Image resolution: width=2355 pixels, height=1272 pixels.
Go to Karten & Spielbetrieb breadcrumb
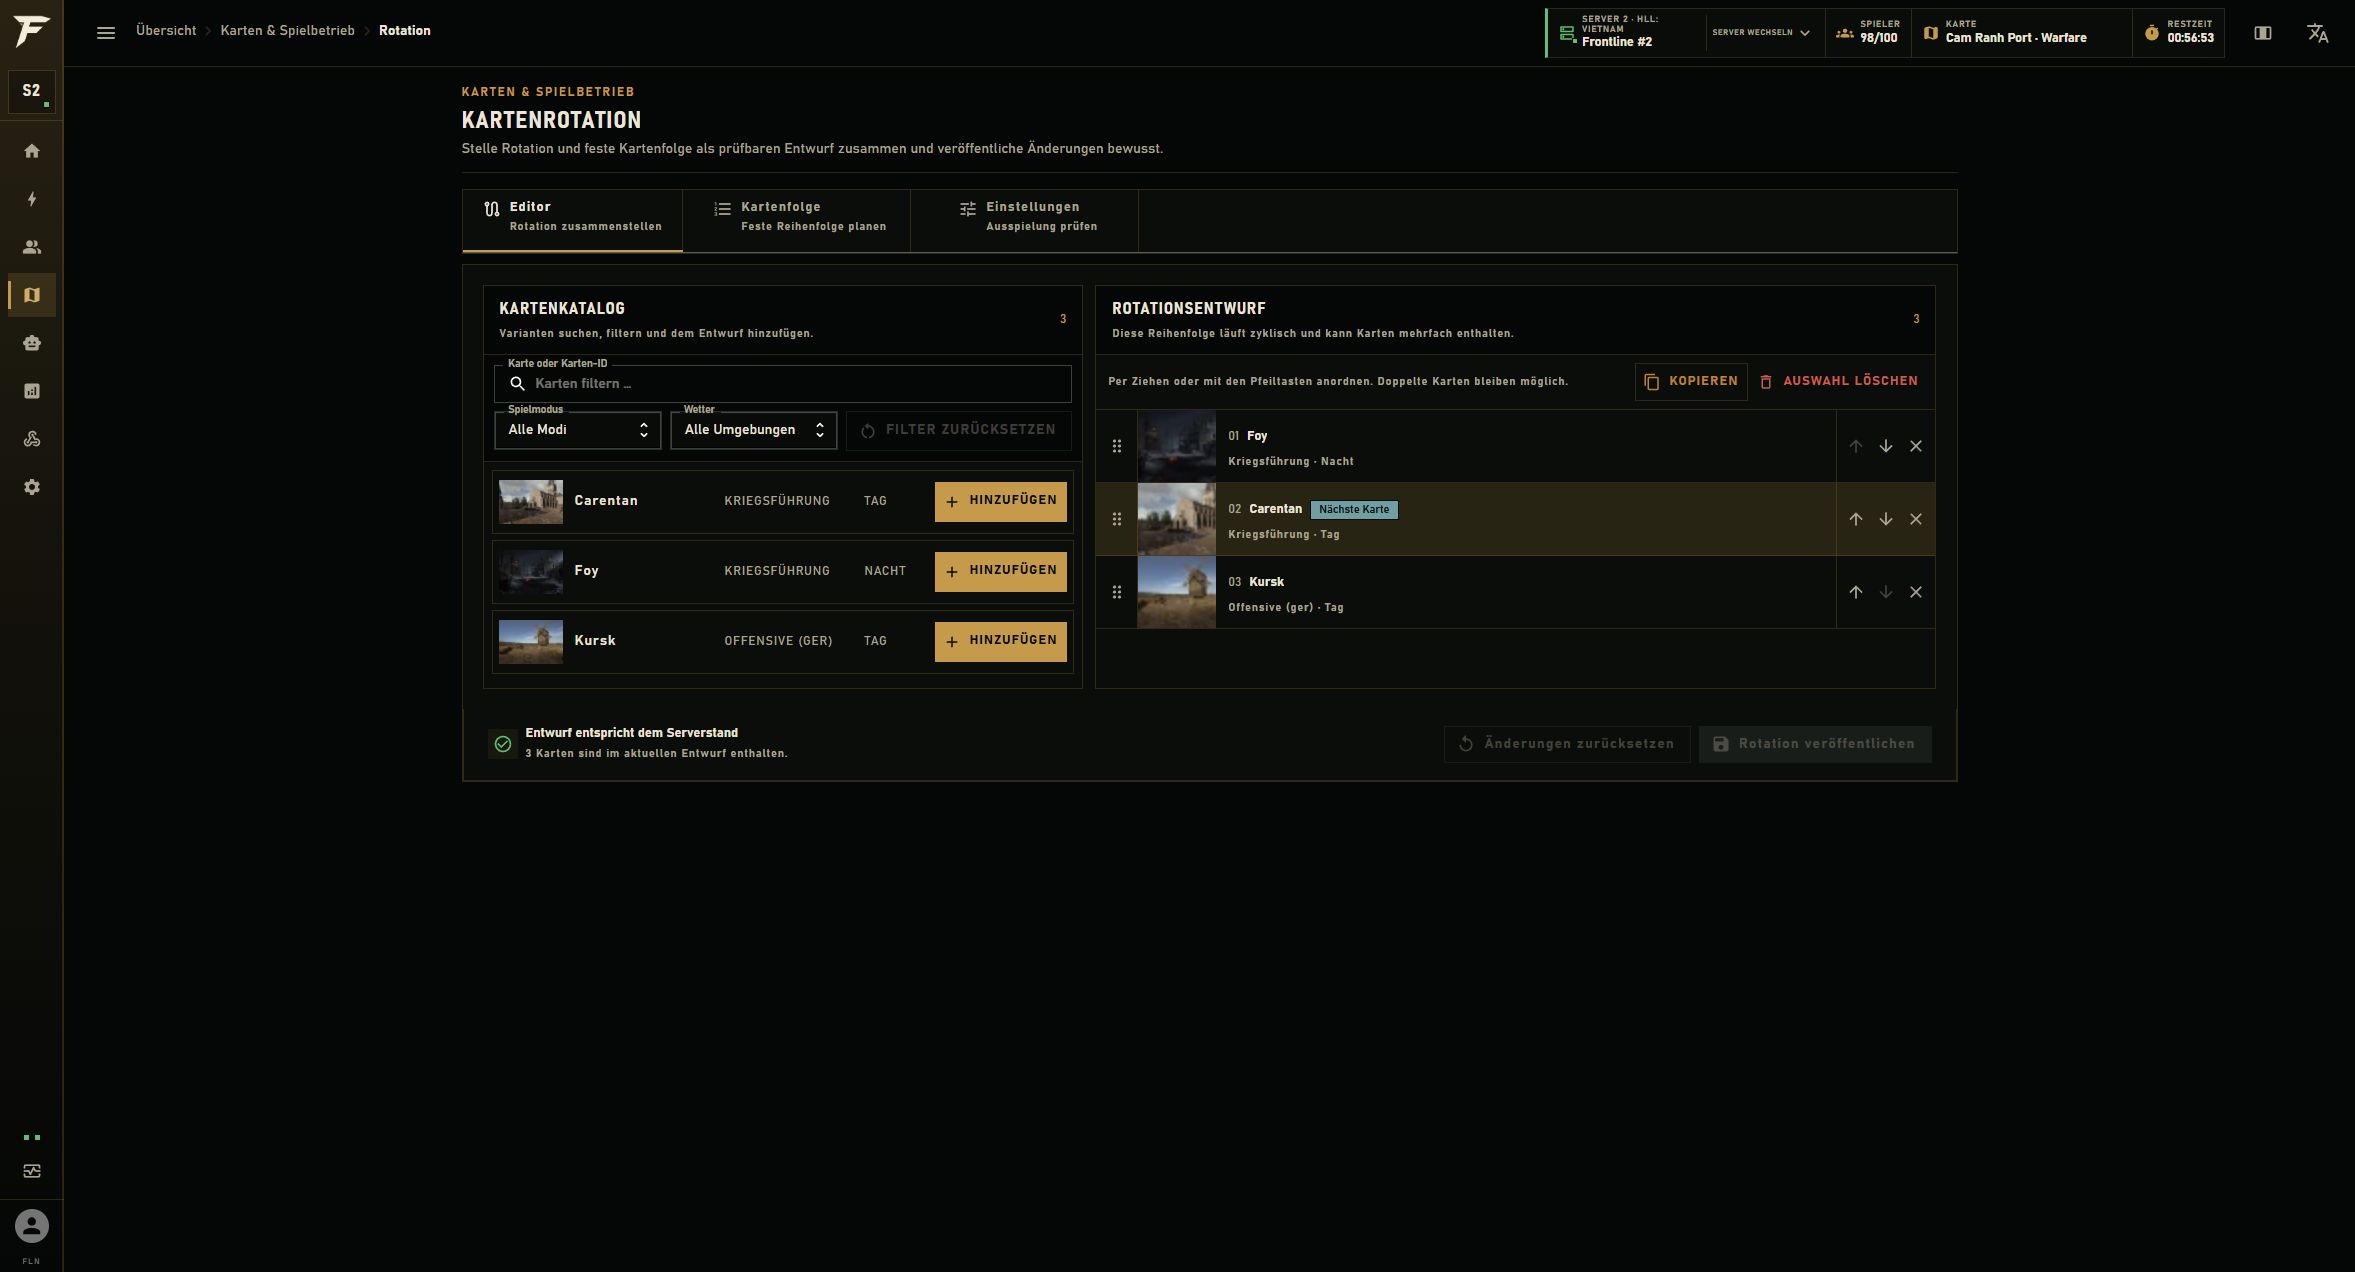point(287,31)
